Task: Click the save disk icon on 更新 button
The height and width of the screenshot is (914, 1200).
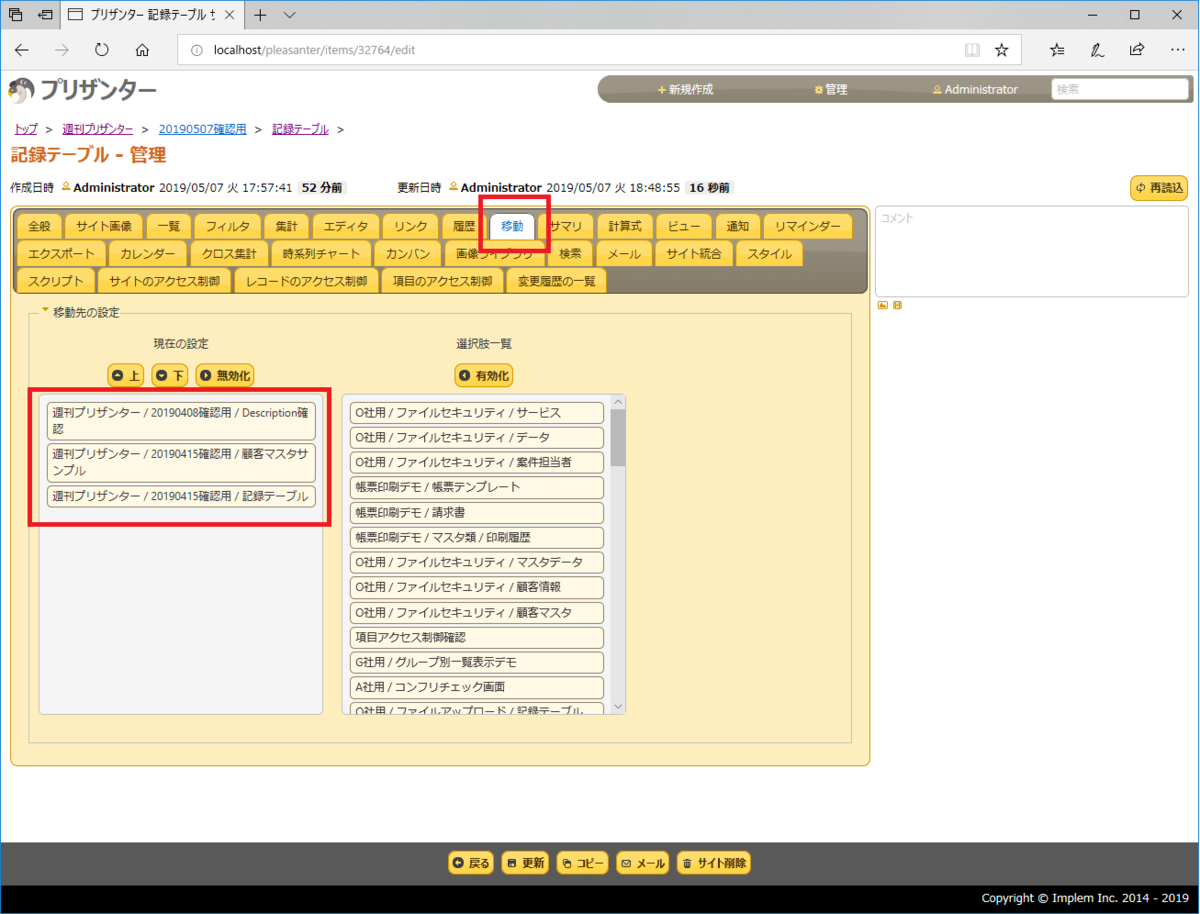Action: click(513, 862)
